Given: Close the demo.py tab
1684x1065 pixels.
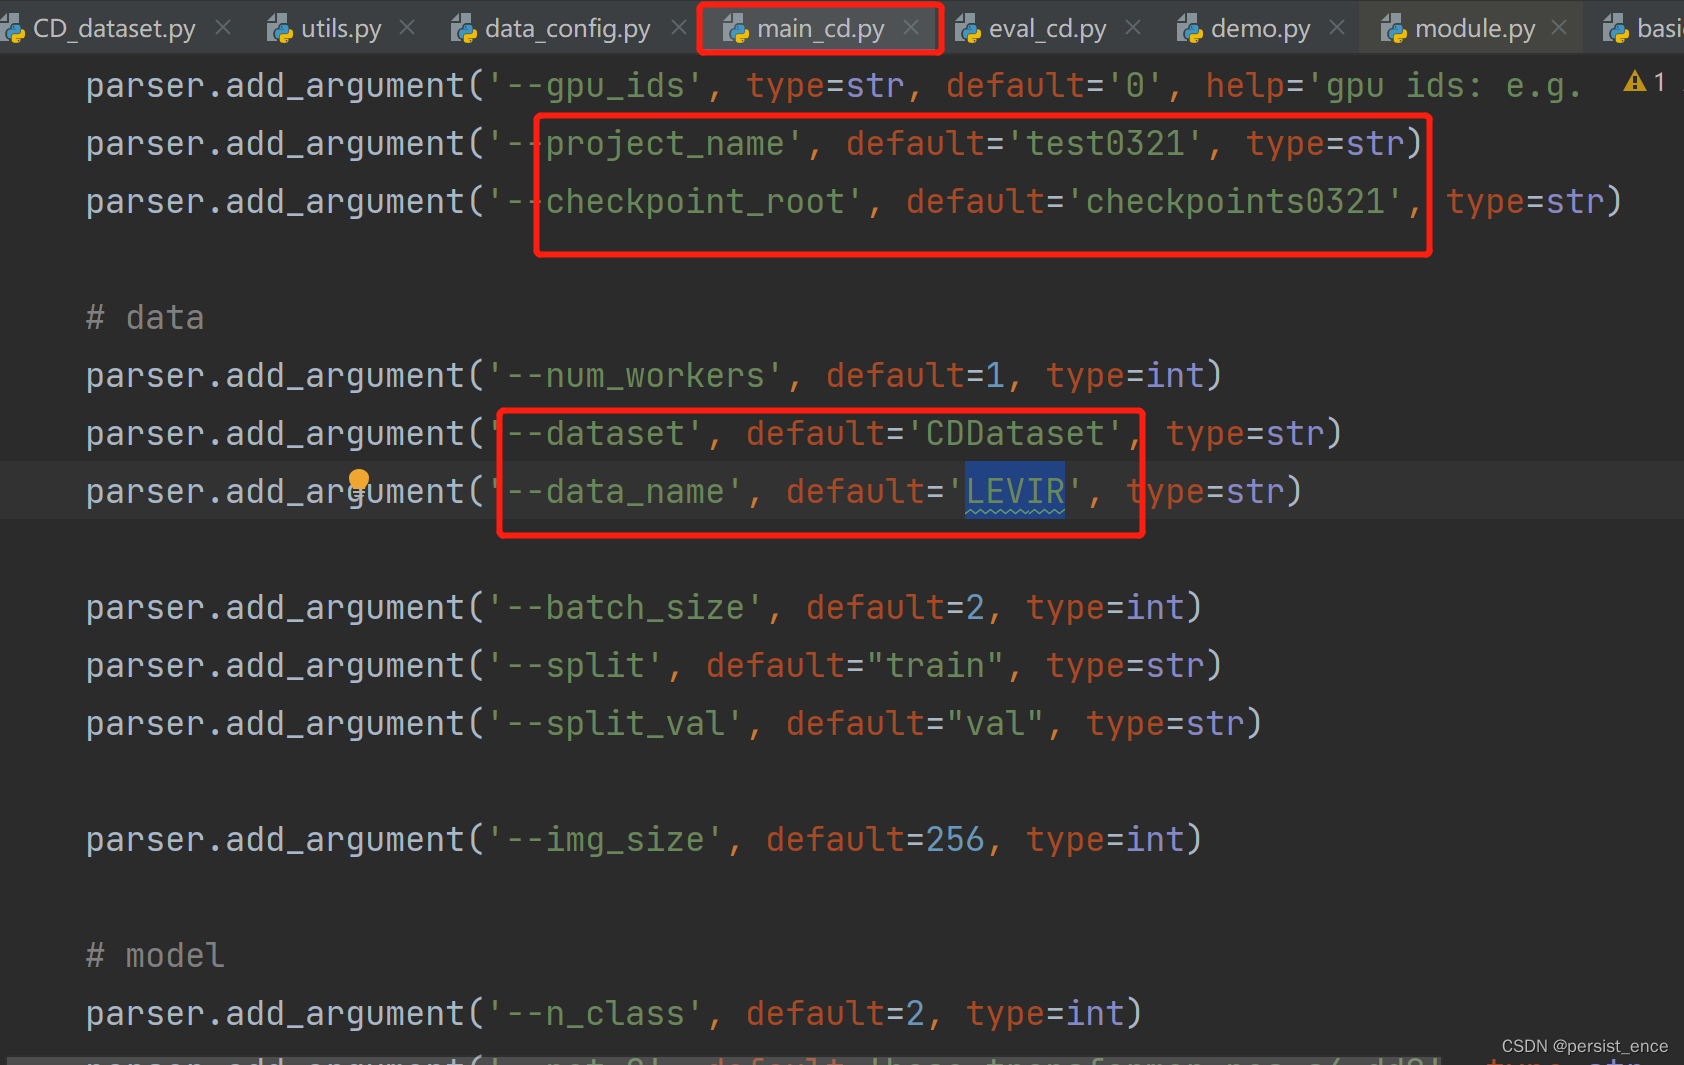Looking at the screenshot, I should (1337, 28).
